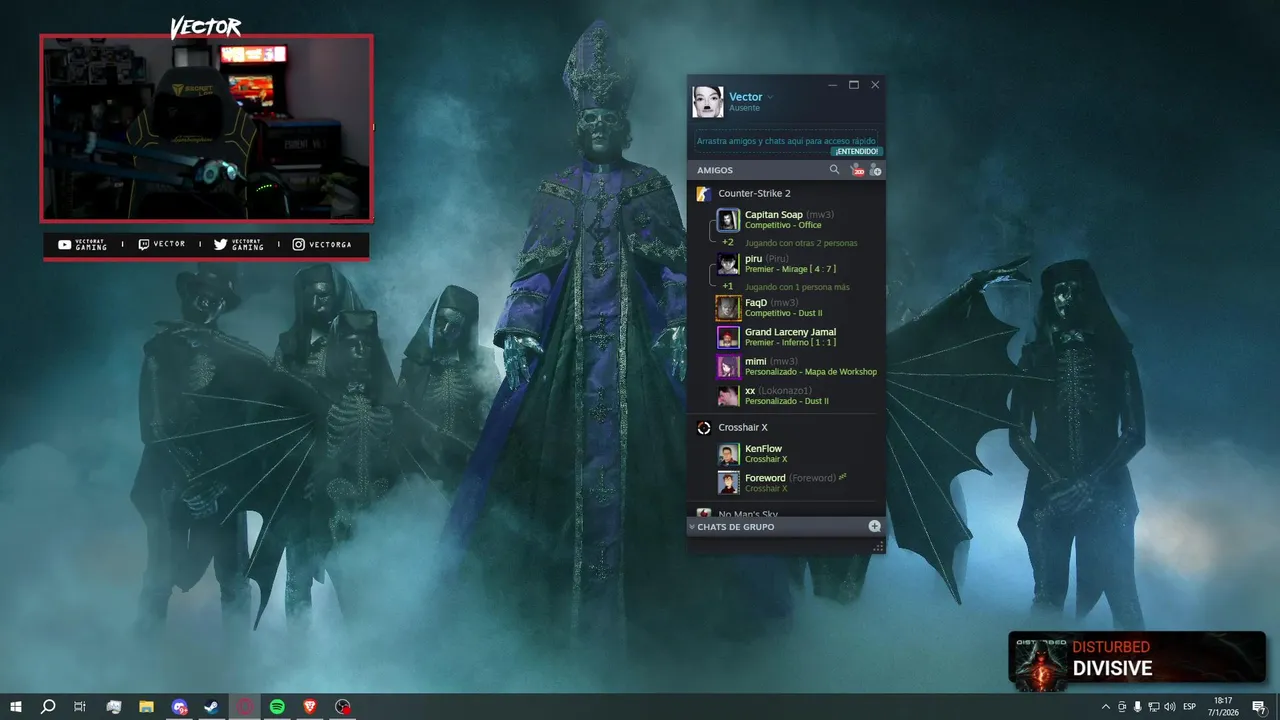This screenshot has height=720, width=1280.
Task: Search friends with the magnifier icon
Action: pyautogui.click(x=834, y=170)
